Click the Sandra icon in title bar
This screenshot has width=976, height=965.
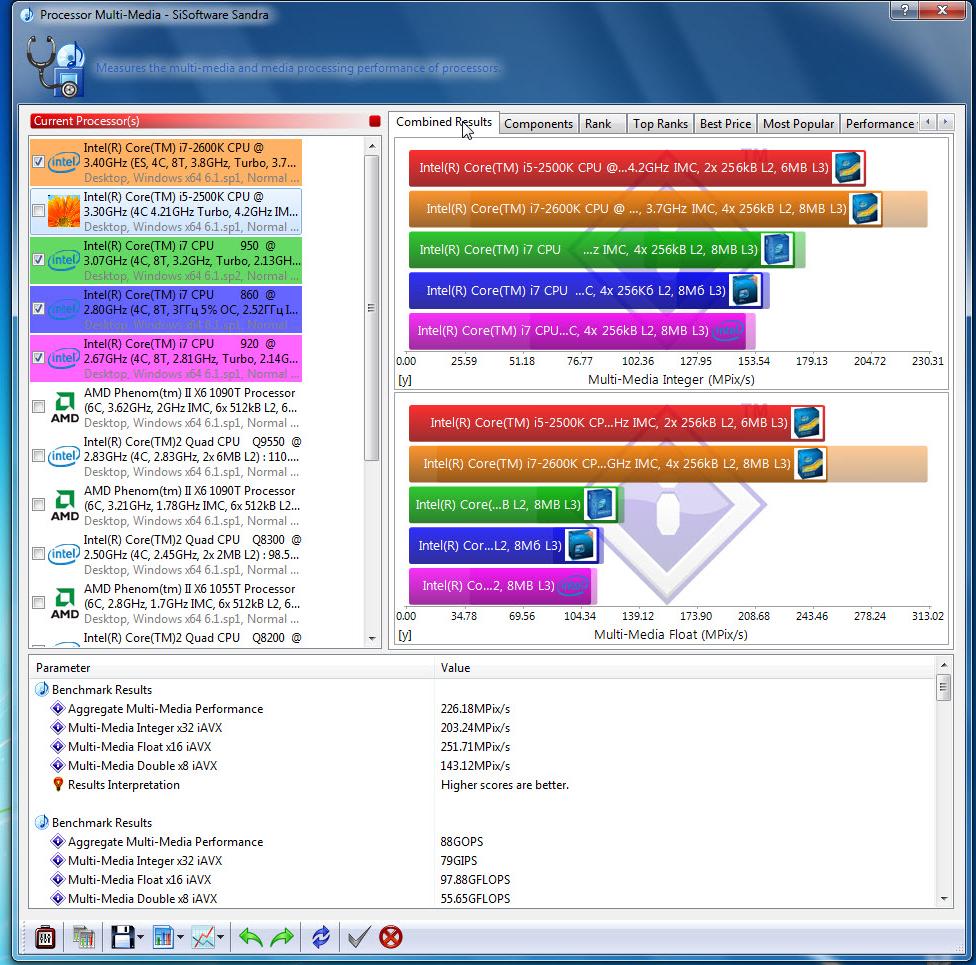27,14
